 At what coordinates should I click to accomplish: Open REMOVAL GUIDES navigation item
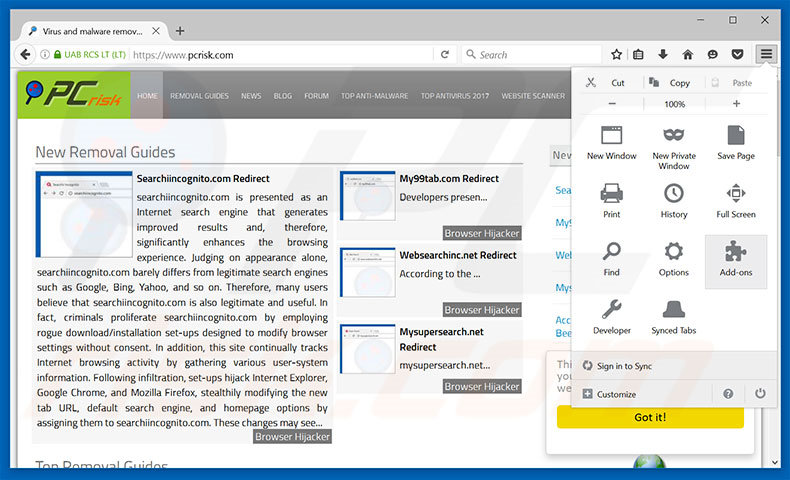click(199, 96)
